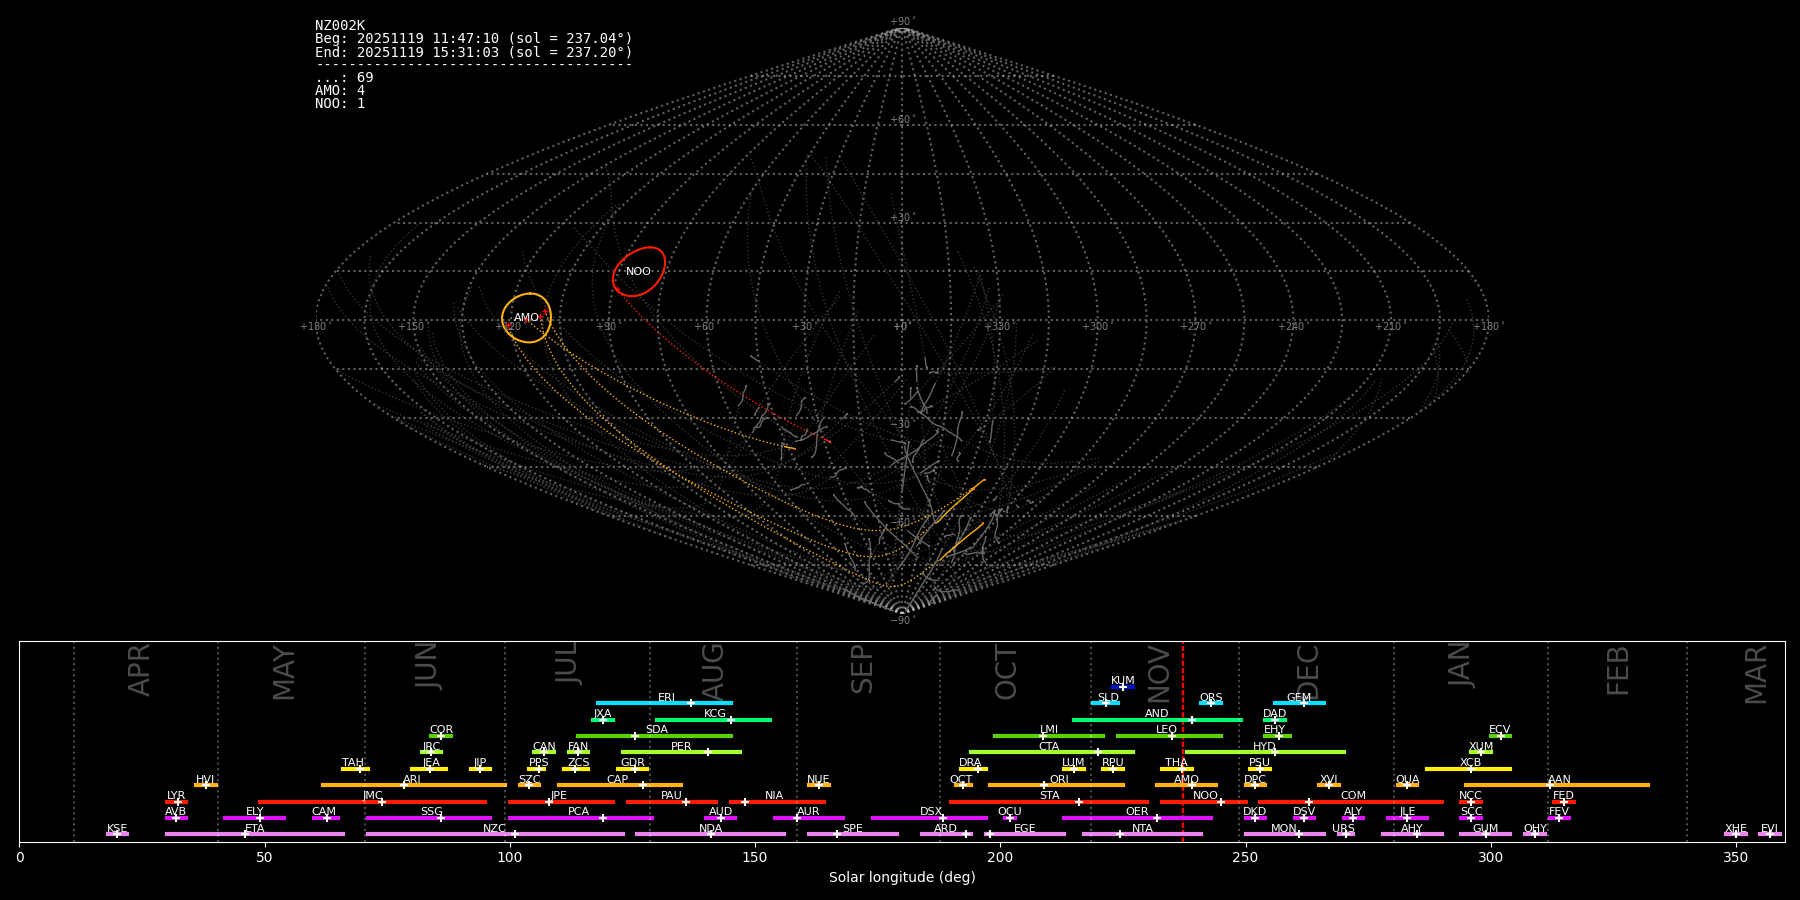Click the sporadic count line '...: 69'
Screen dimensions: 1800x900
tap(344, 78)
